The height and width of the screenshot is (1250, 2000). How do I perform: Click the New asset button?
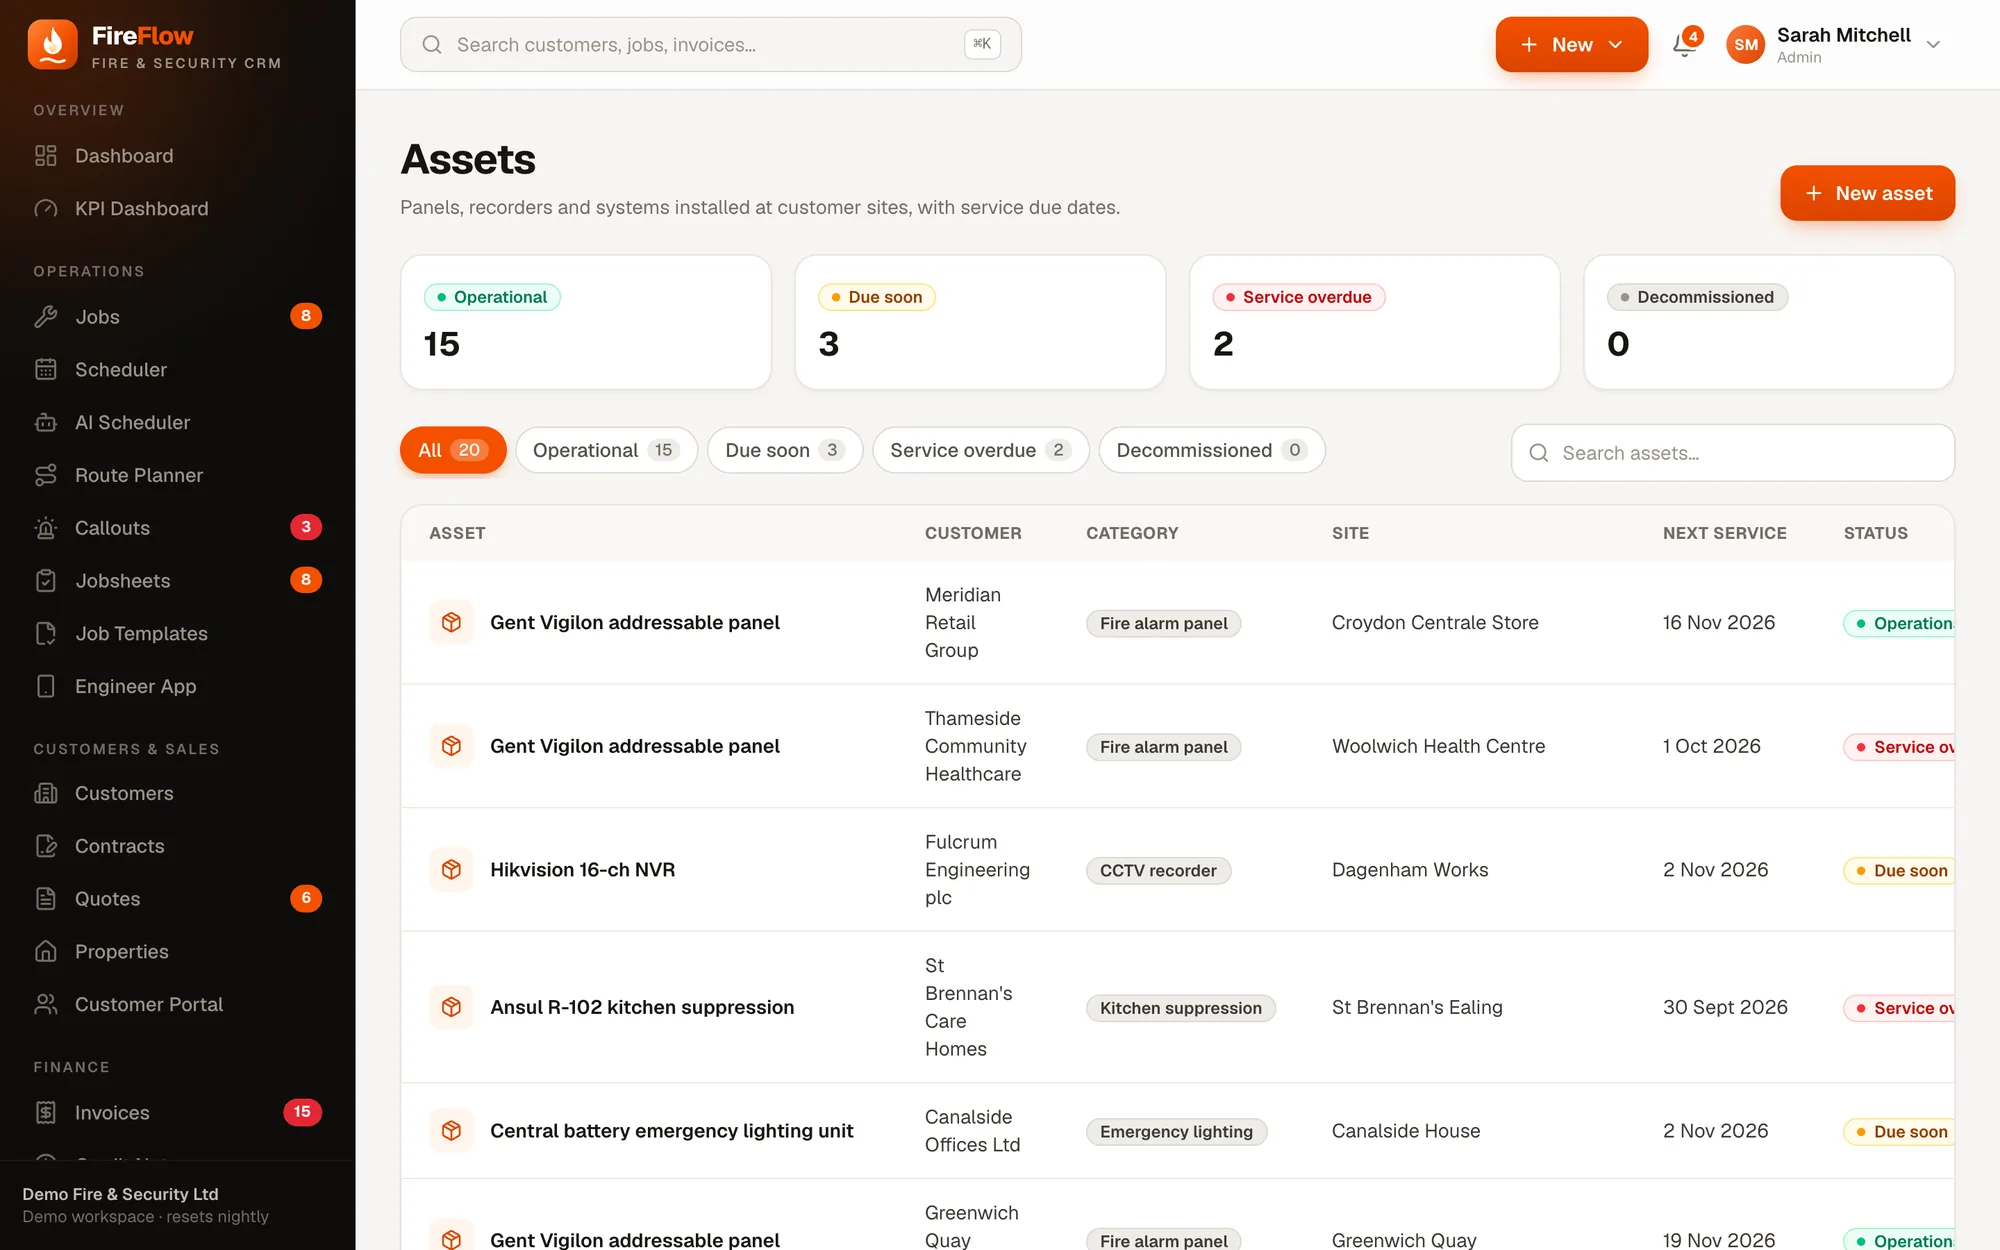pyautogui.click(x=1867, y=193)
